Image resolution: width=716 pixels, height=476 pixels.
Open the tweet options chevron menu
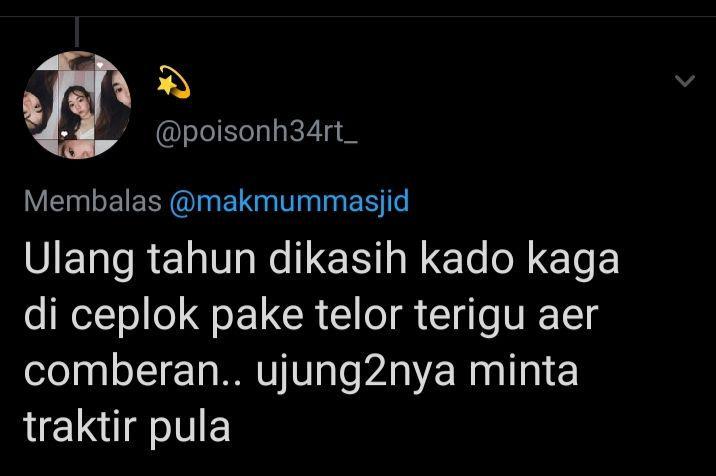(685, 81)
